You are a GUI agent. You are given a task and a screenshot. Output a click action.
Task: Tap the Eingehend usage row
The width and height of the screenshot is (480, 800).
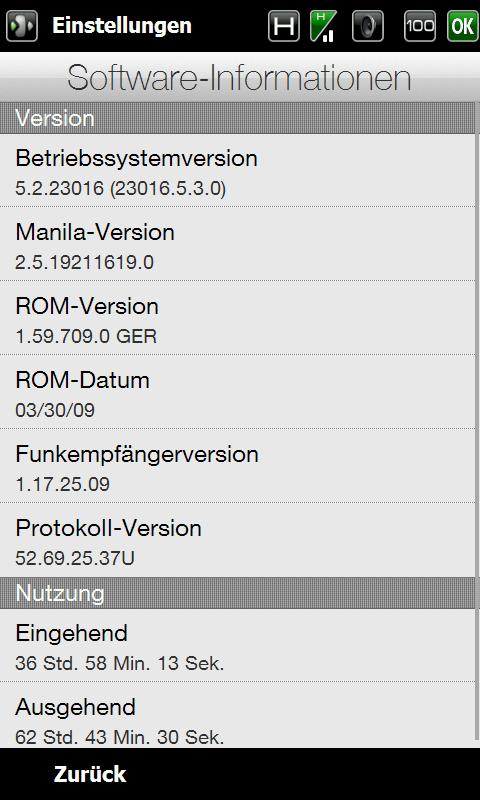237,645
